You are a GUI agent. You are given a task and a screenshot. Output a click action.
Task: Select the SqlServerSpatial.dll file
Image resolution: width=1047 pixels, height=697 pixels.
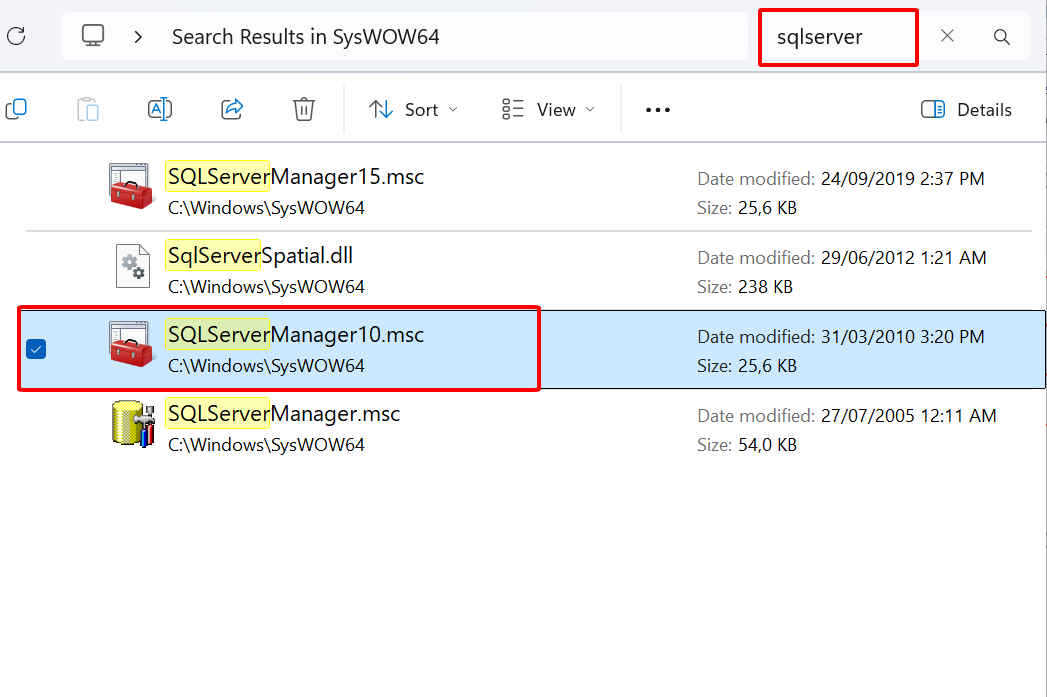click(260, 256)
